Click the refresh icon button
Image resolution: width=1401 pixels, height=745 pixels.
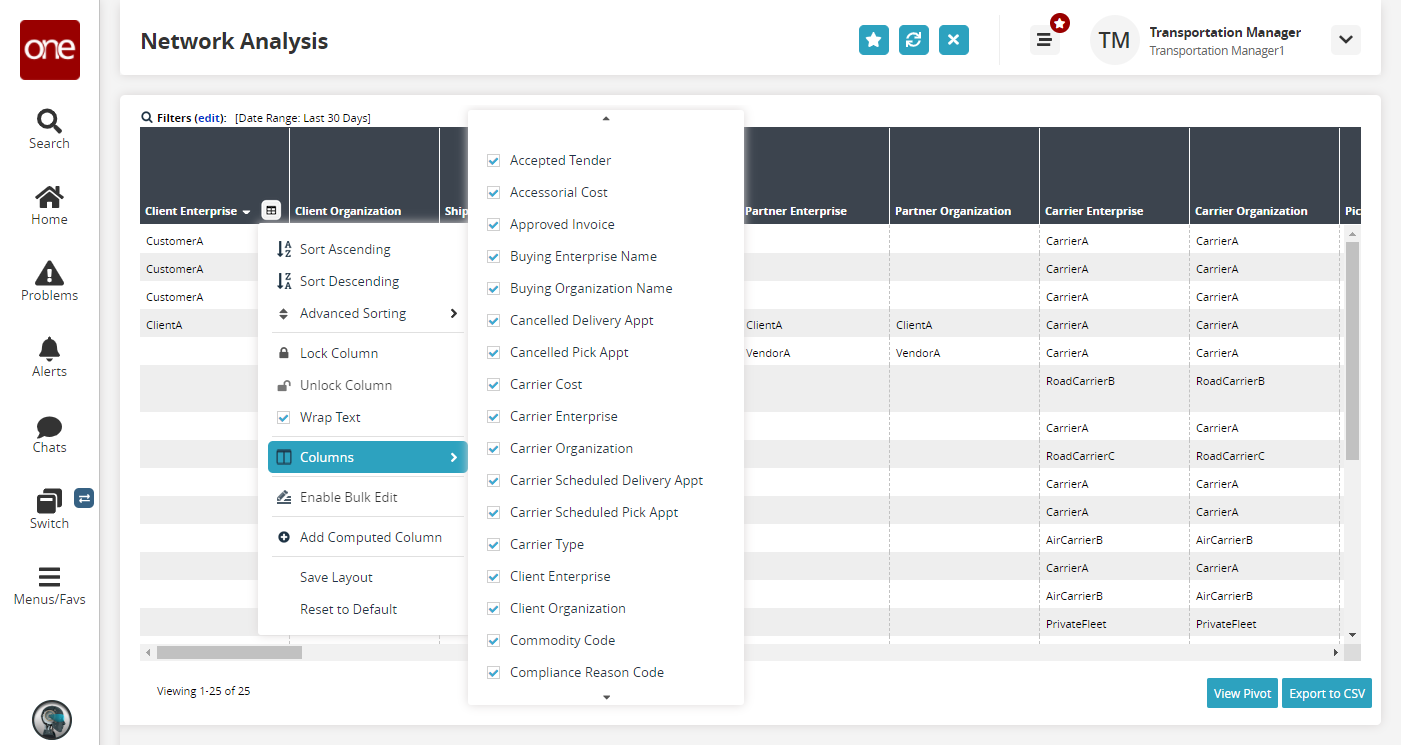point(913,40)
